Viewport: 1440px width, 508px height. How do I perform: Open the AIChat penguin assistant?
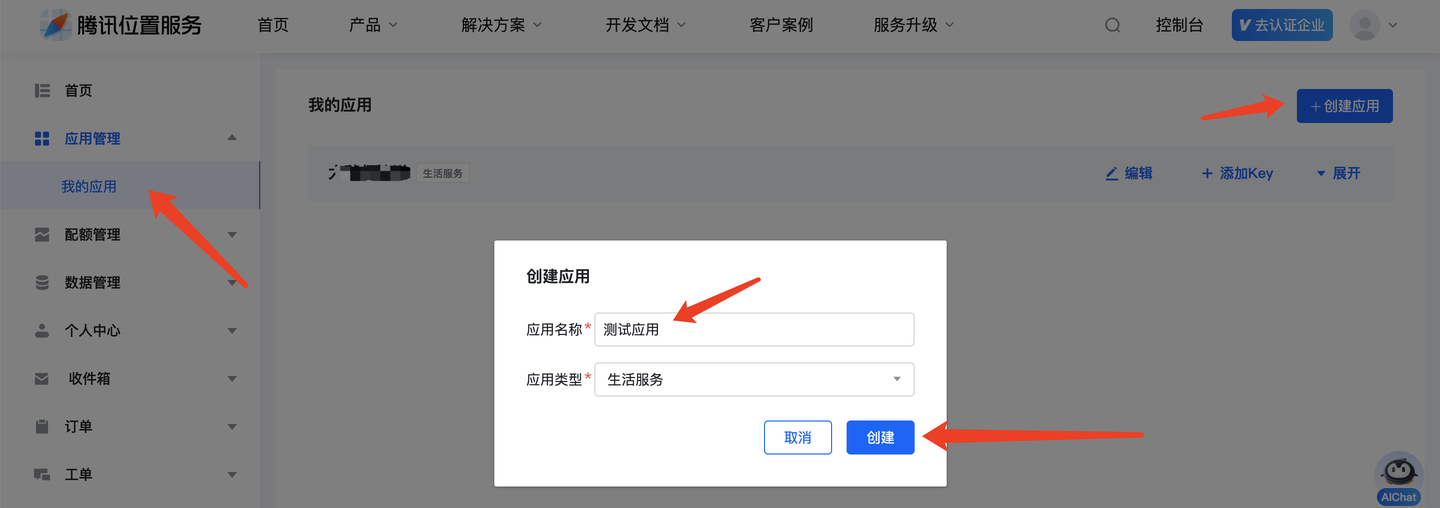1398,478
